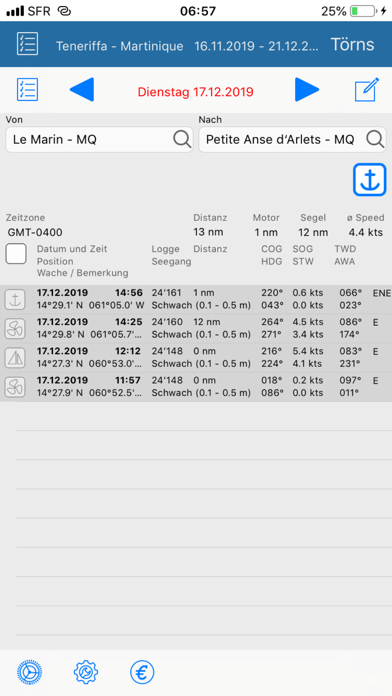Tap the total Distanz value 13 nm

tap(208, 233)
